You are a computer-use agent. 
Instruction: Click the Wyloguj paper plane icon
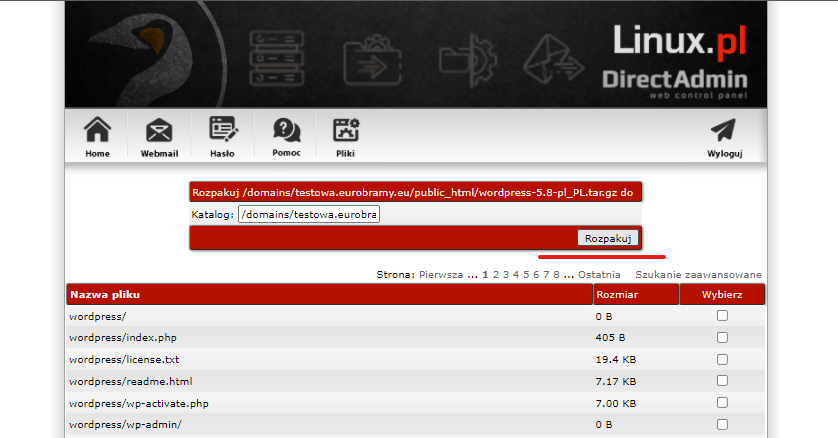click(x=722, y=131)
